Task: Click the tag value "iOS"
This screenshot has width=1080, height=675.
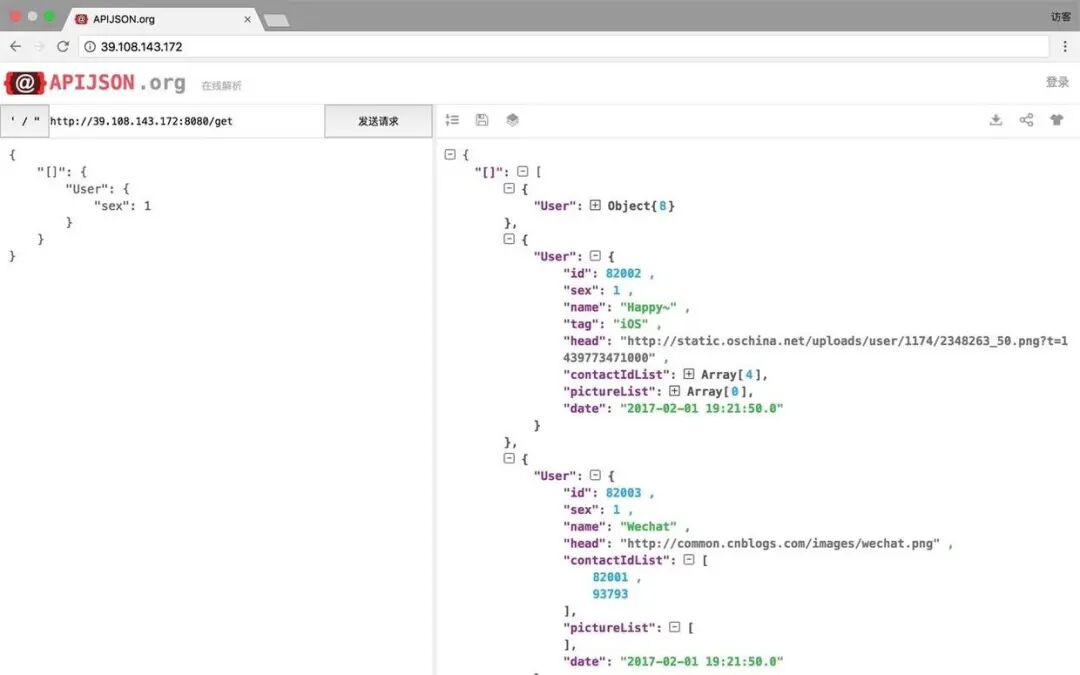Action: pyautogui.click(x=630, y=324)
